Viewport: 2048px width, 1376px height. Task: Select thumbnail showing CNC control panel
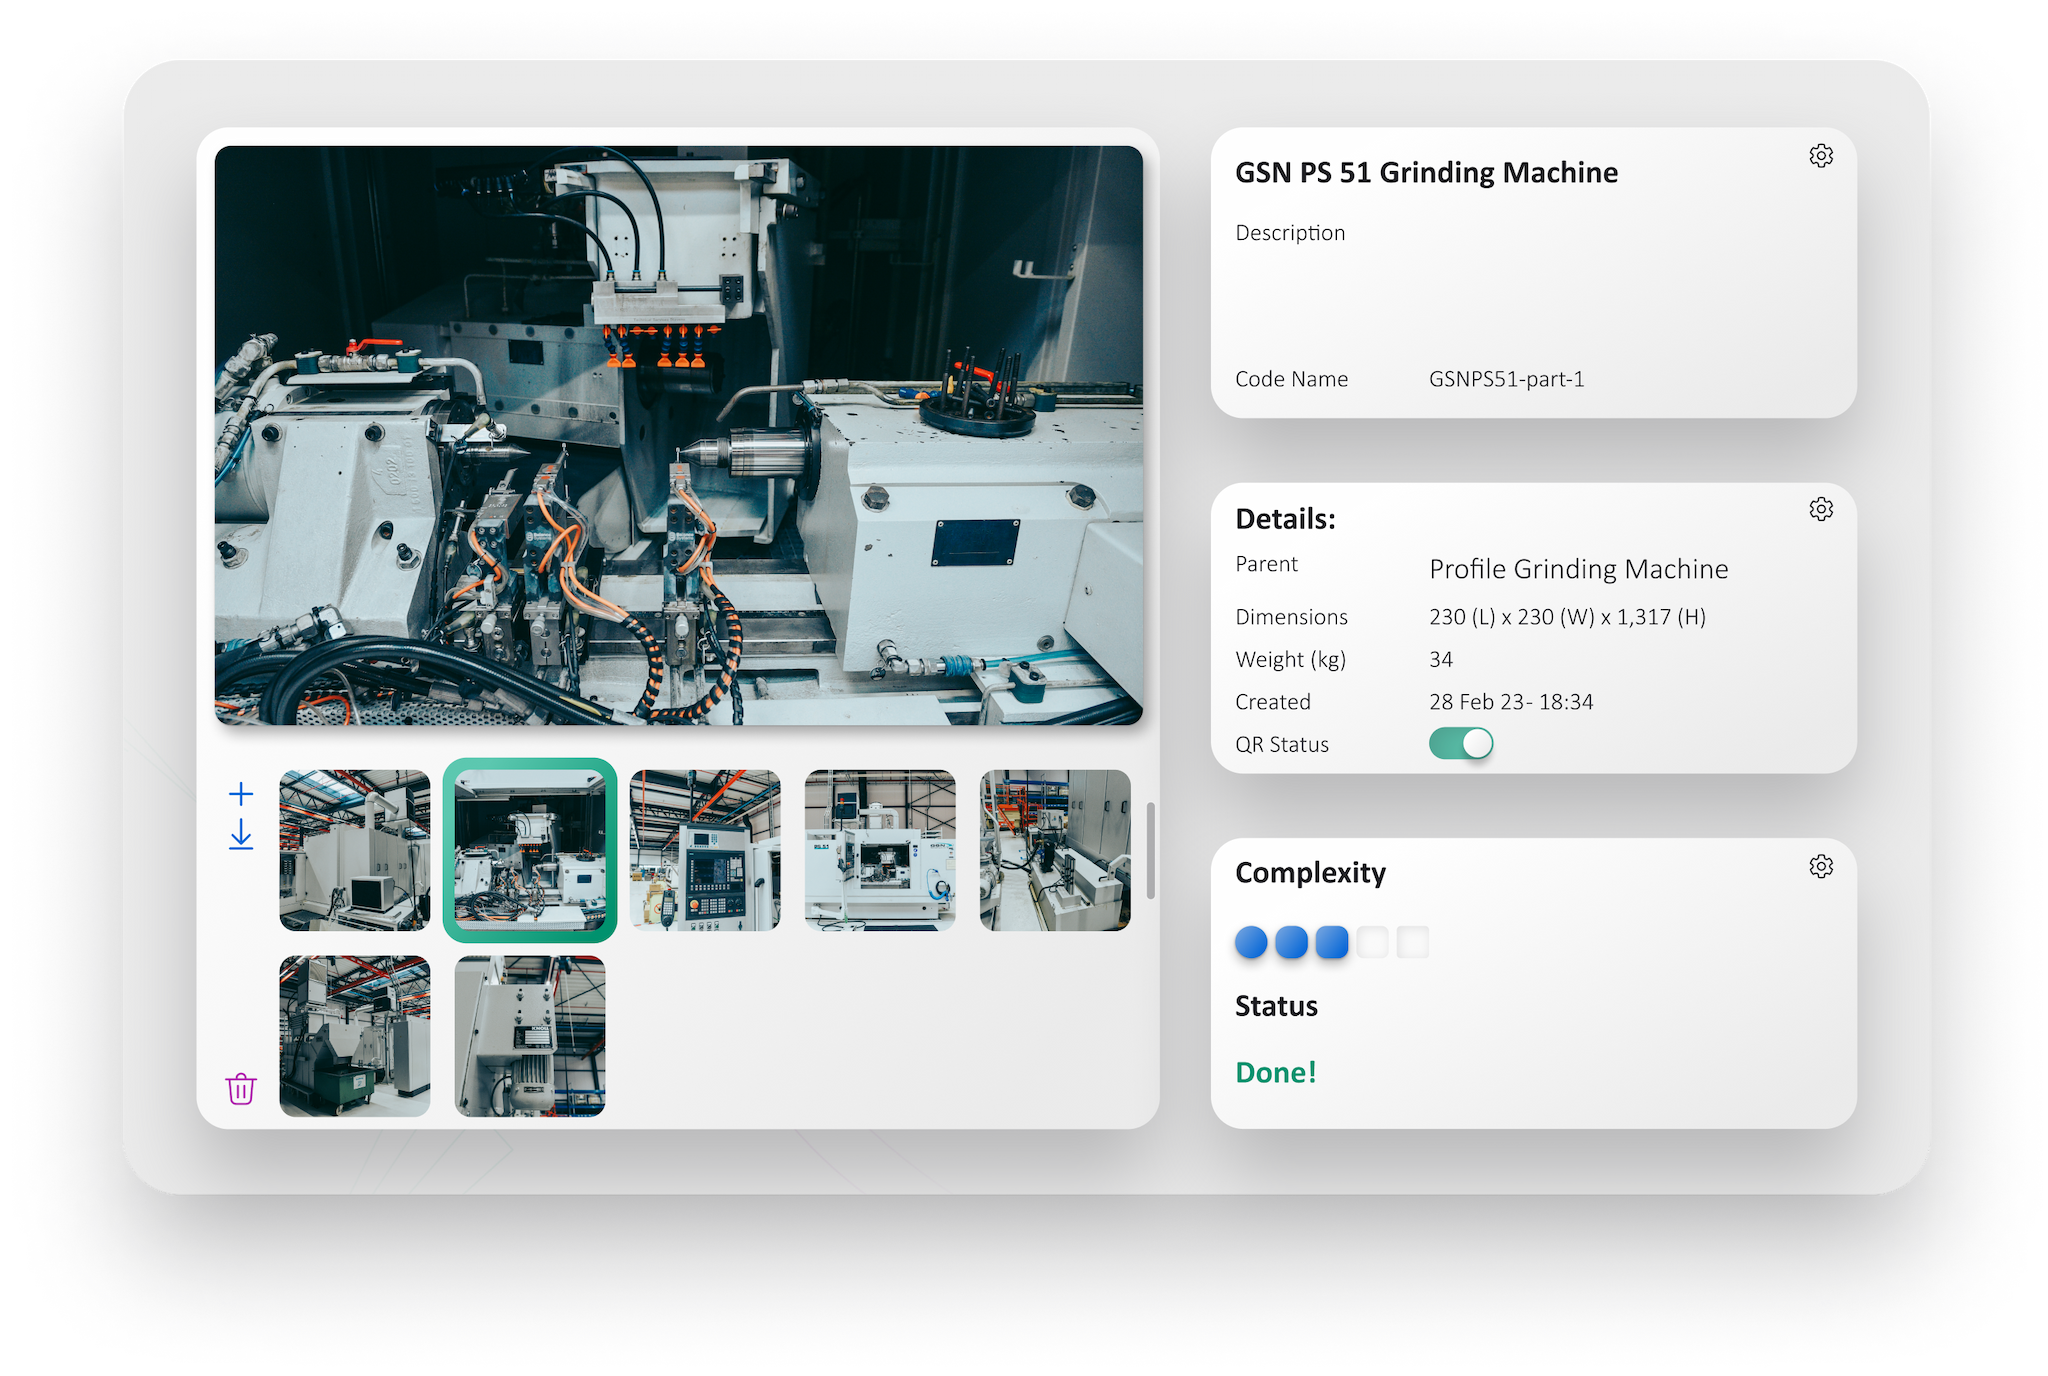[x=705, y=850]
